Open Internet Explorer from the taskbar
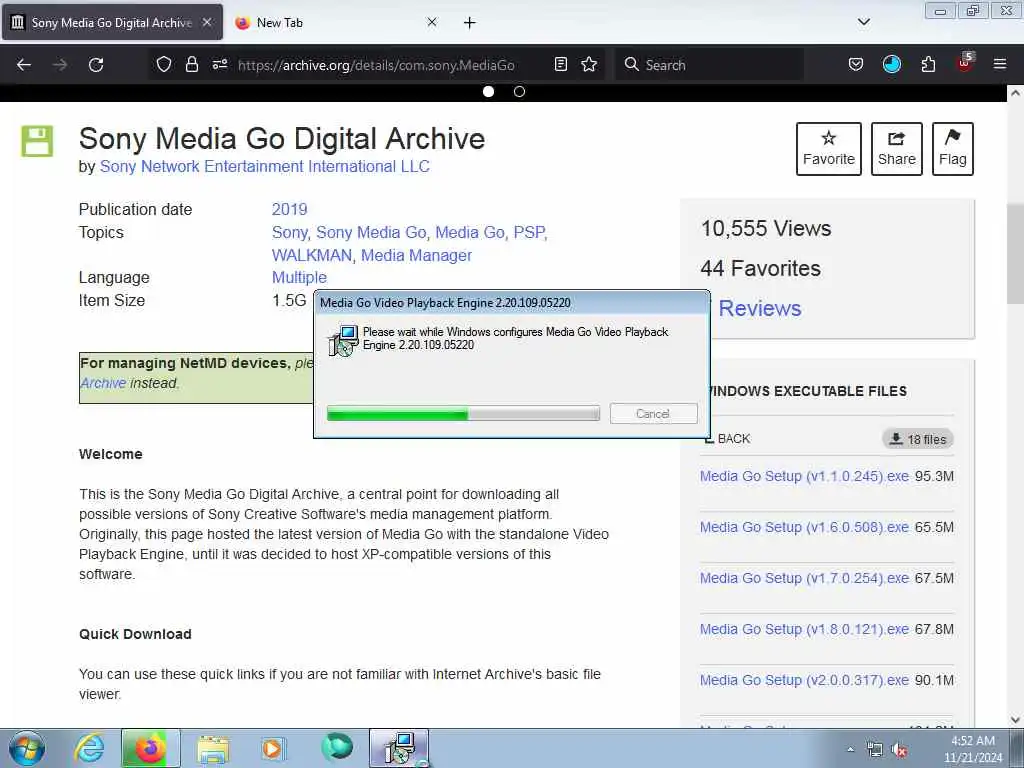1024x768 pixels. 89,748
